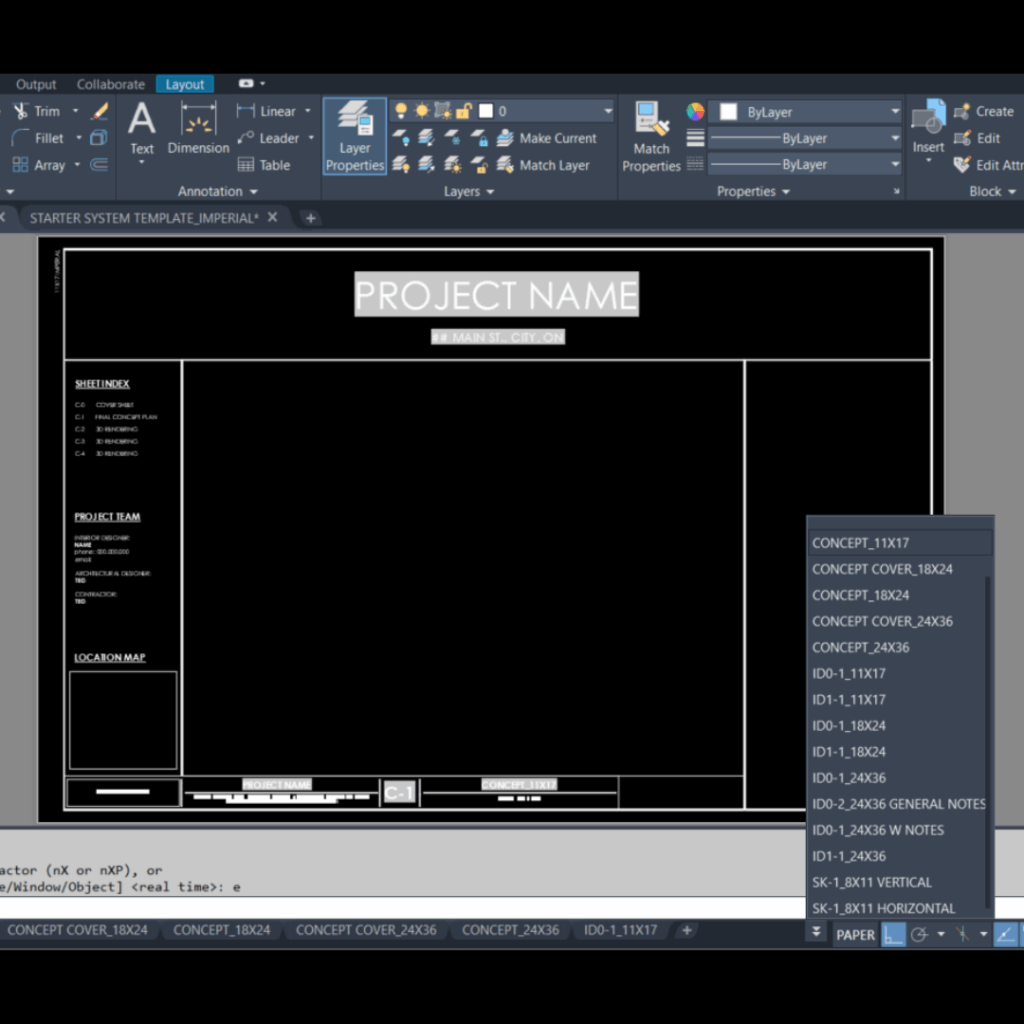
Task: Insert a Table from Annotation panel
Action: [264, 165]
